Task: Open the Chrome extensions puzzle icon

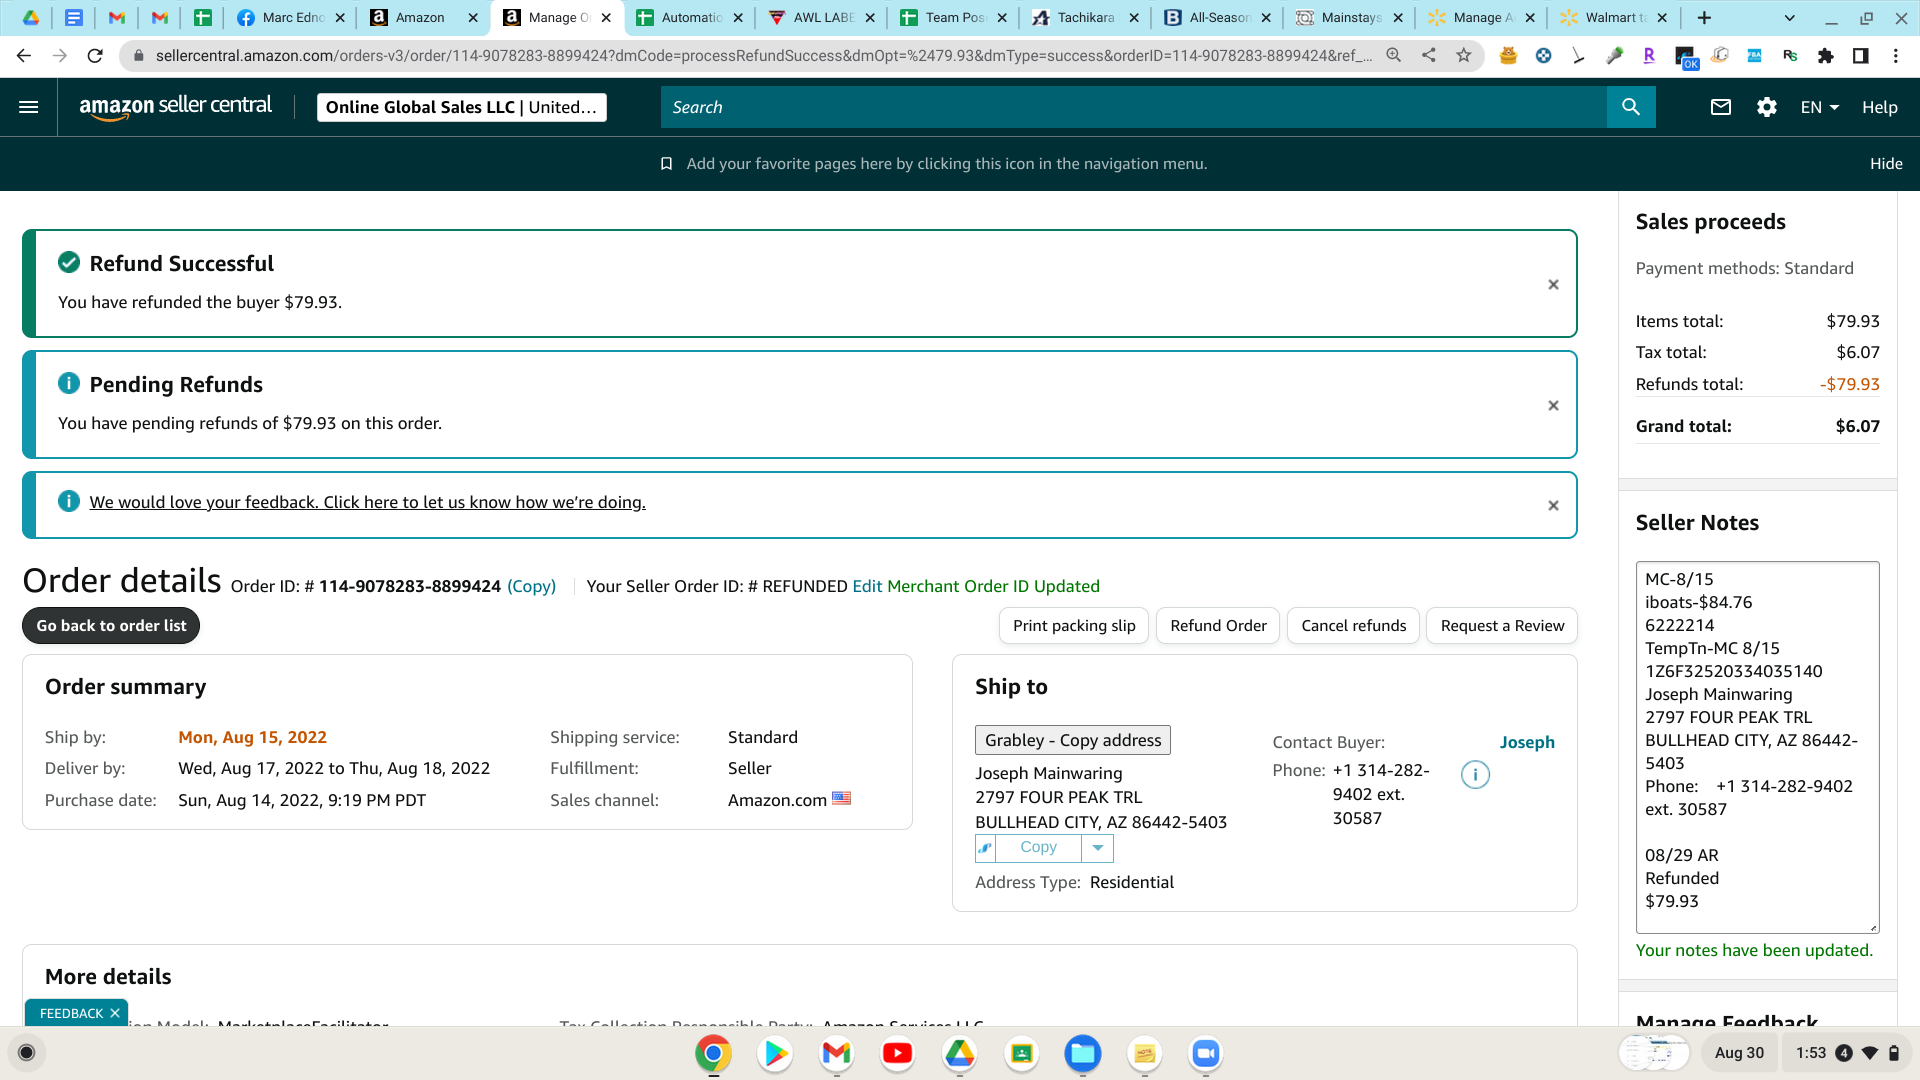Action: coord(1826,56)
